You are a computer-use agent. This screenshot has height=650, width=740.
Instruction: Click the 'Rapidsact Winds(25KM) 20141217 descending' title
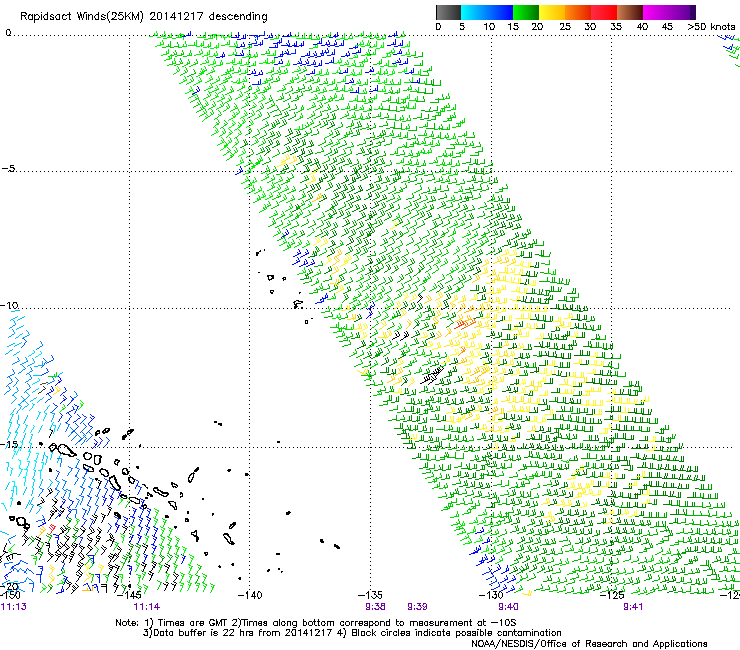click(143, 16)
